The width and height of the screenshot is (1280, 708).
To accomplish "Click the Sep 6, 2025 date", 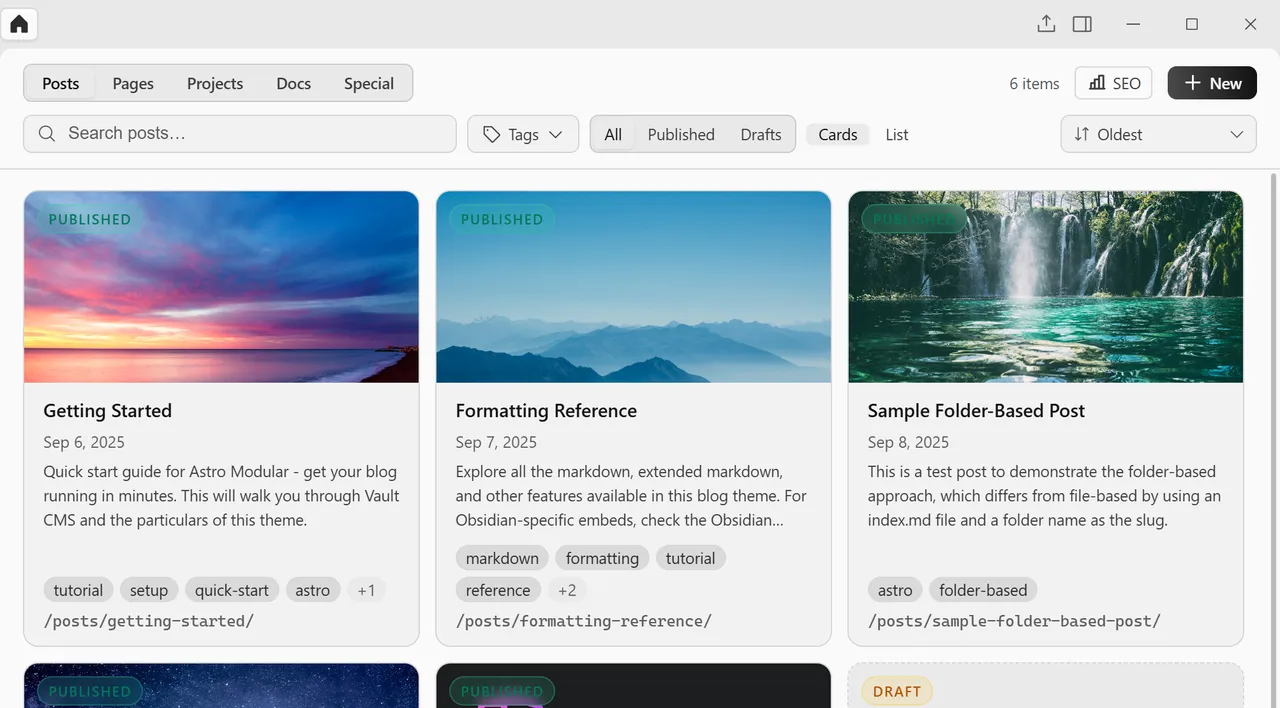I will pos(84,442).
